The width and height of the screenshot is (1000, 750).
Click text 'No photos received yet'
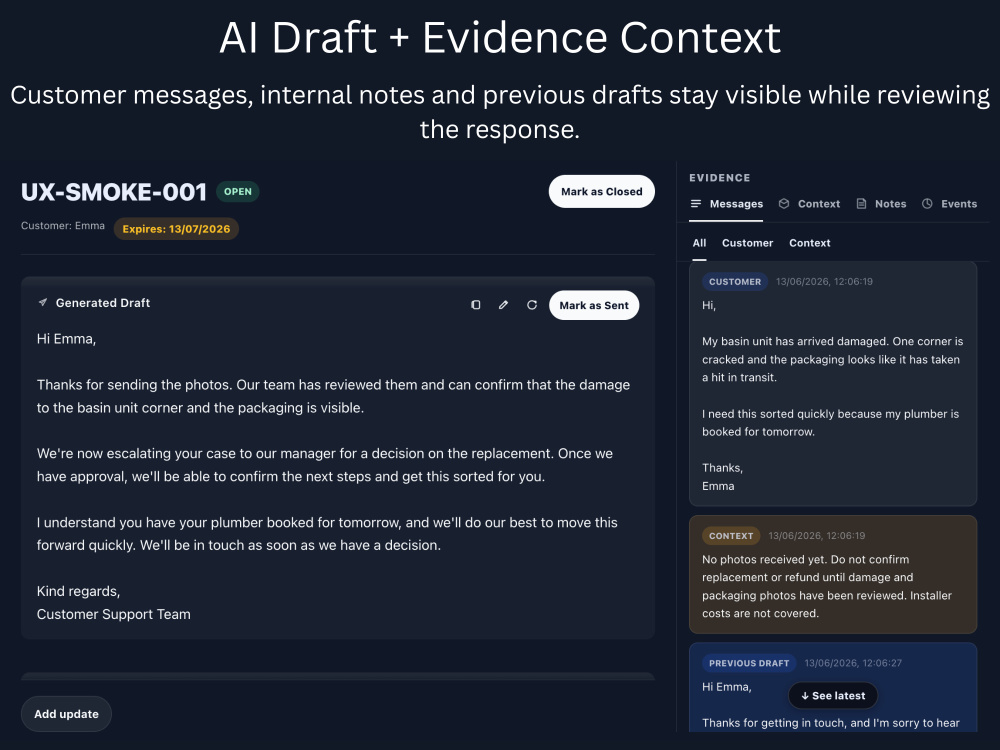tap(763, 559)
